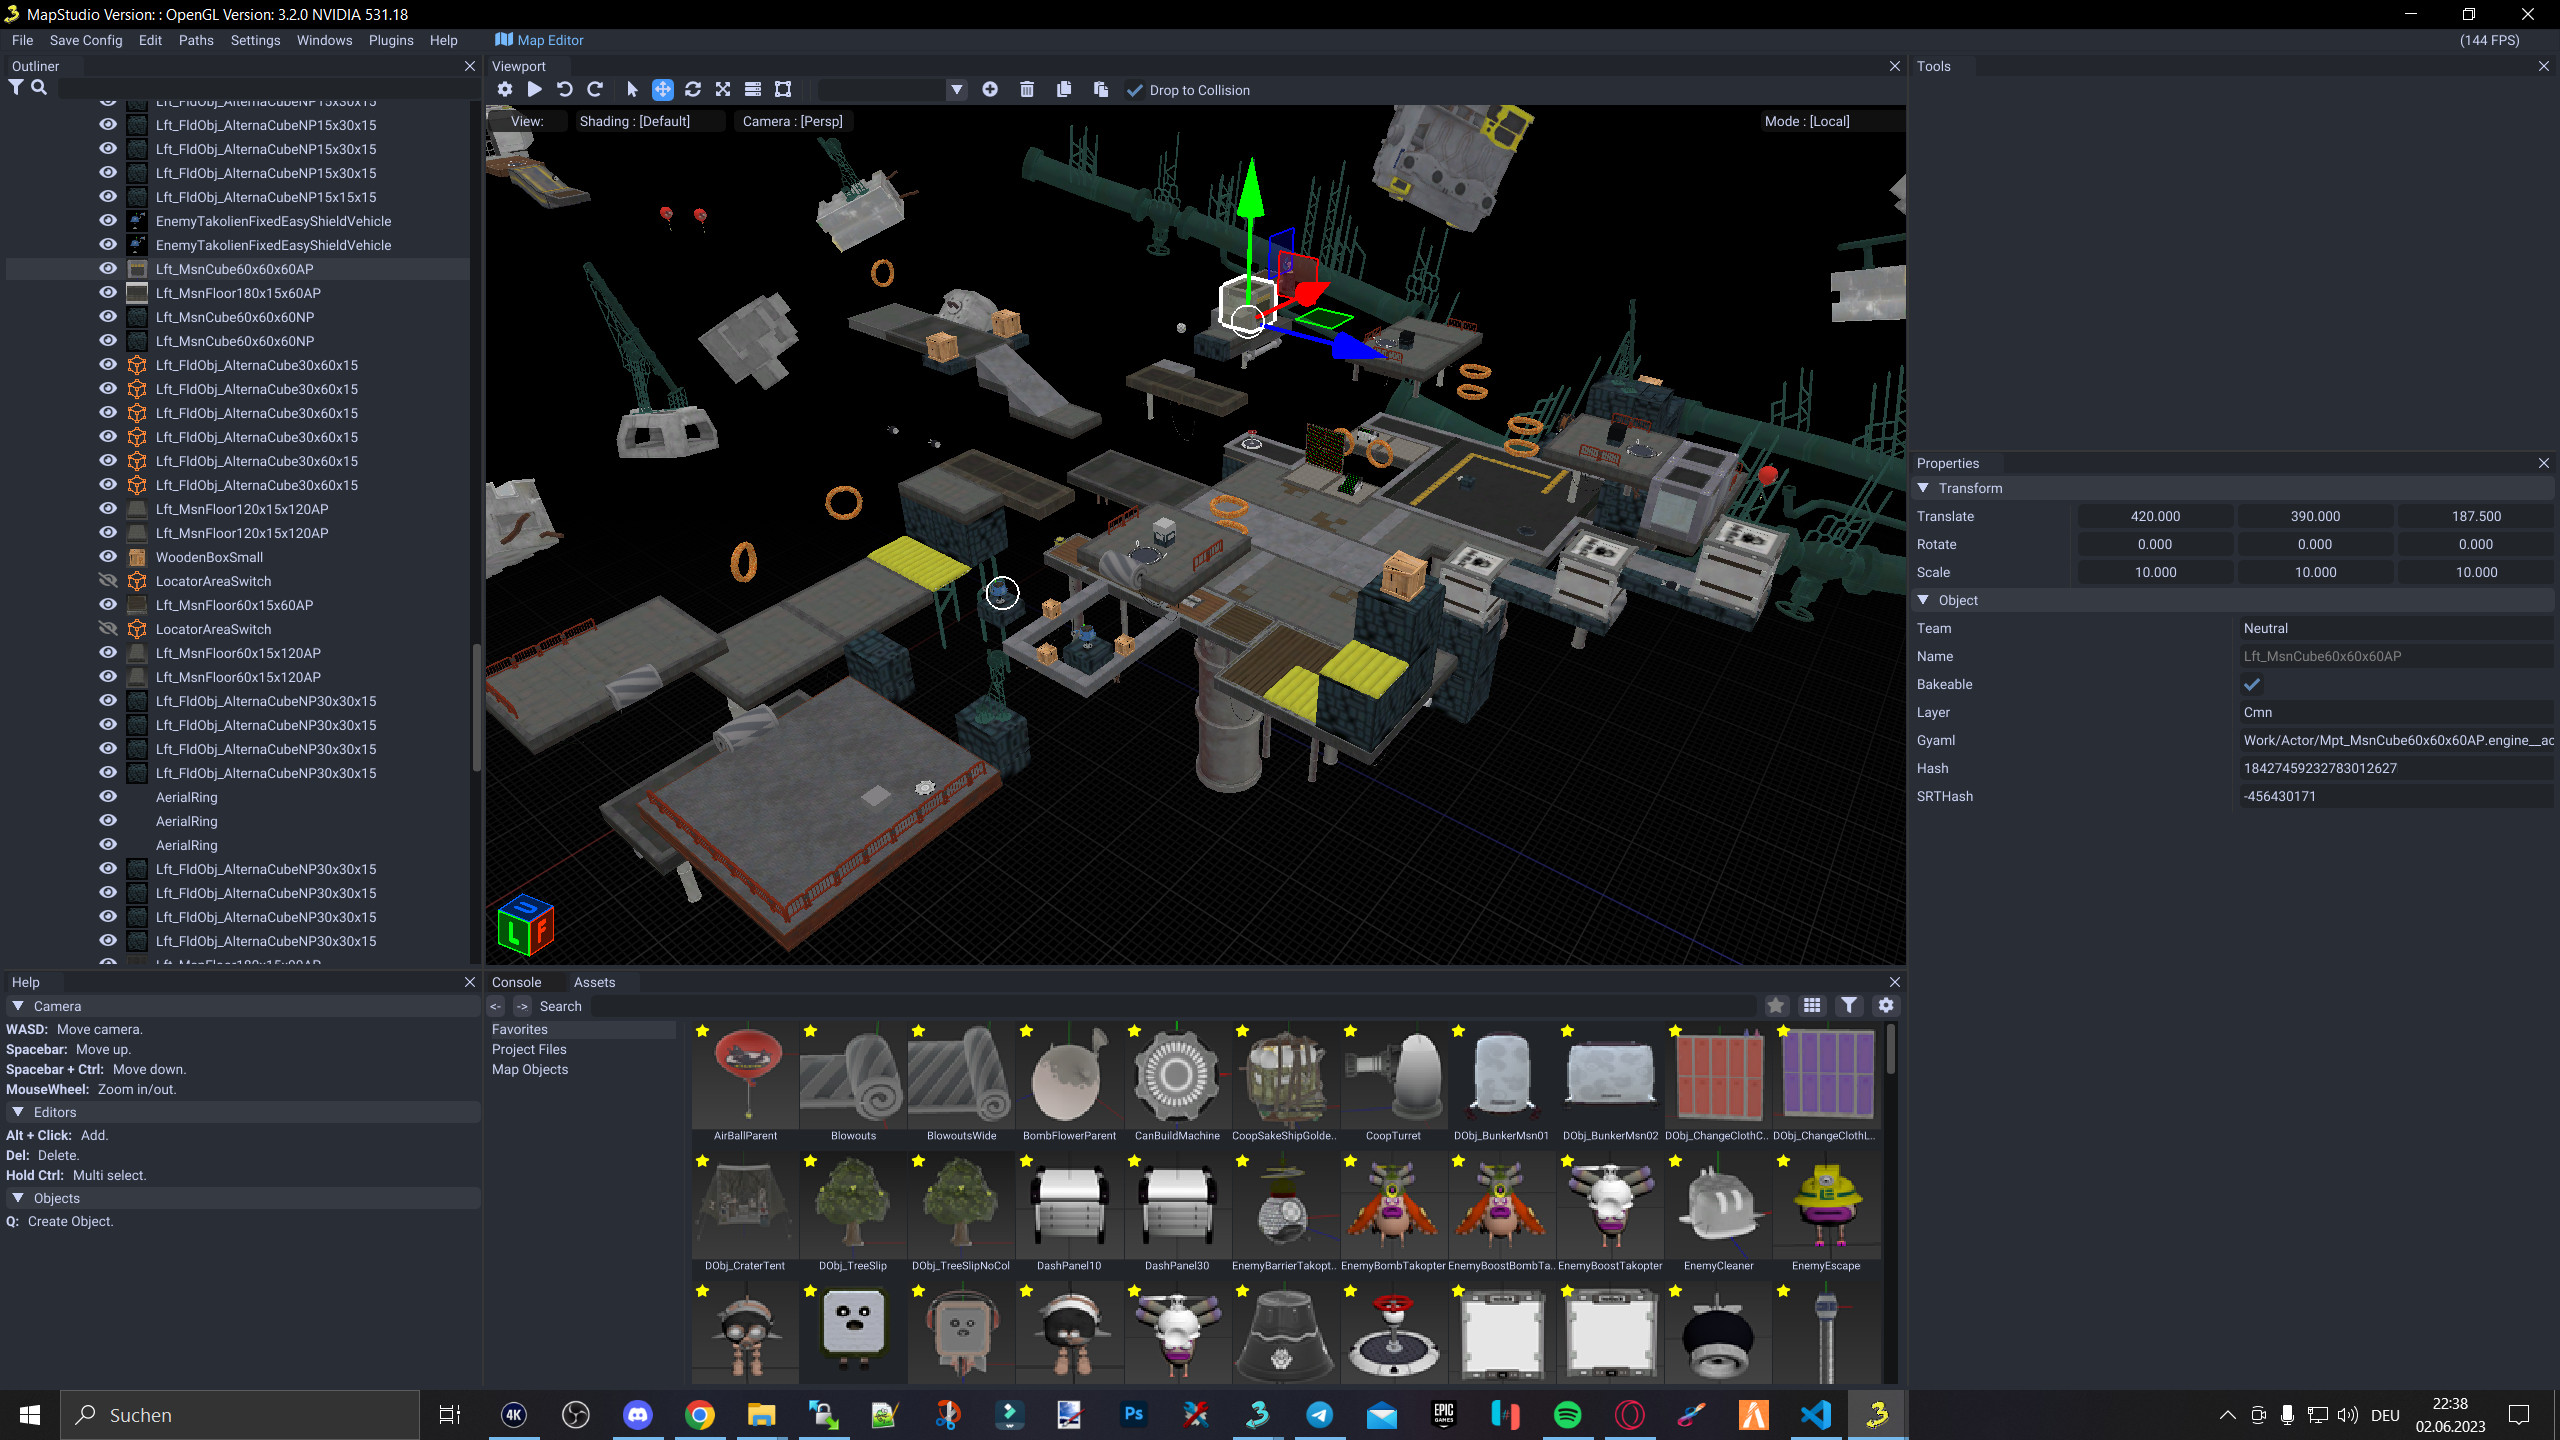Image resolution: width=2560 pixels, height=1440 pixels.
Task: Open the Settings menu
Action: pyautogui.click(x=255, y=40)
